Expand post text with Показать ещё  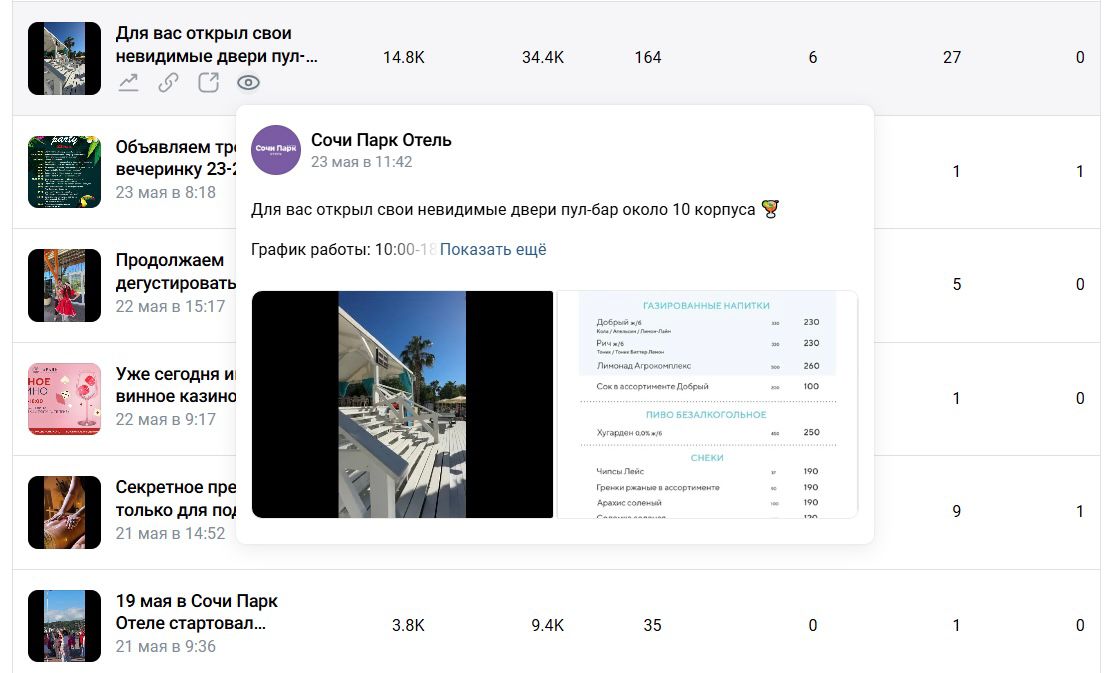[493, 249]
